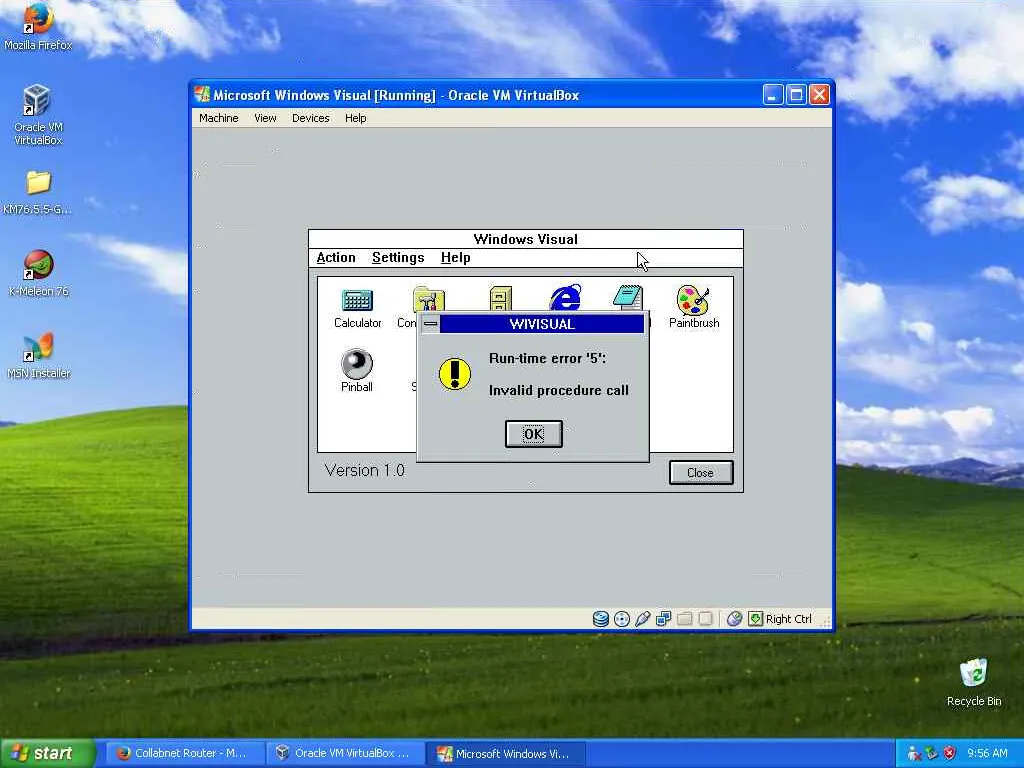Switch to Oracle VM VirtualBox taskbar button

coord(344,753)
